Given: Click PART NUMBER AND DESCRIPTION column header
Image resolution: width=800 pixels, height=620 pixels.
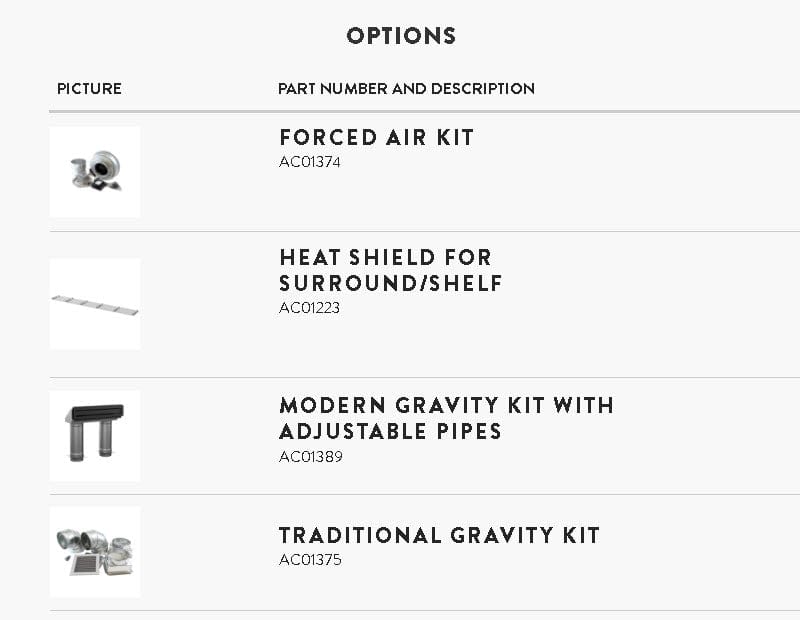Looking at the screenshot, I should click(x=406, y=89).
